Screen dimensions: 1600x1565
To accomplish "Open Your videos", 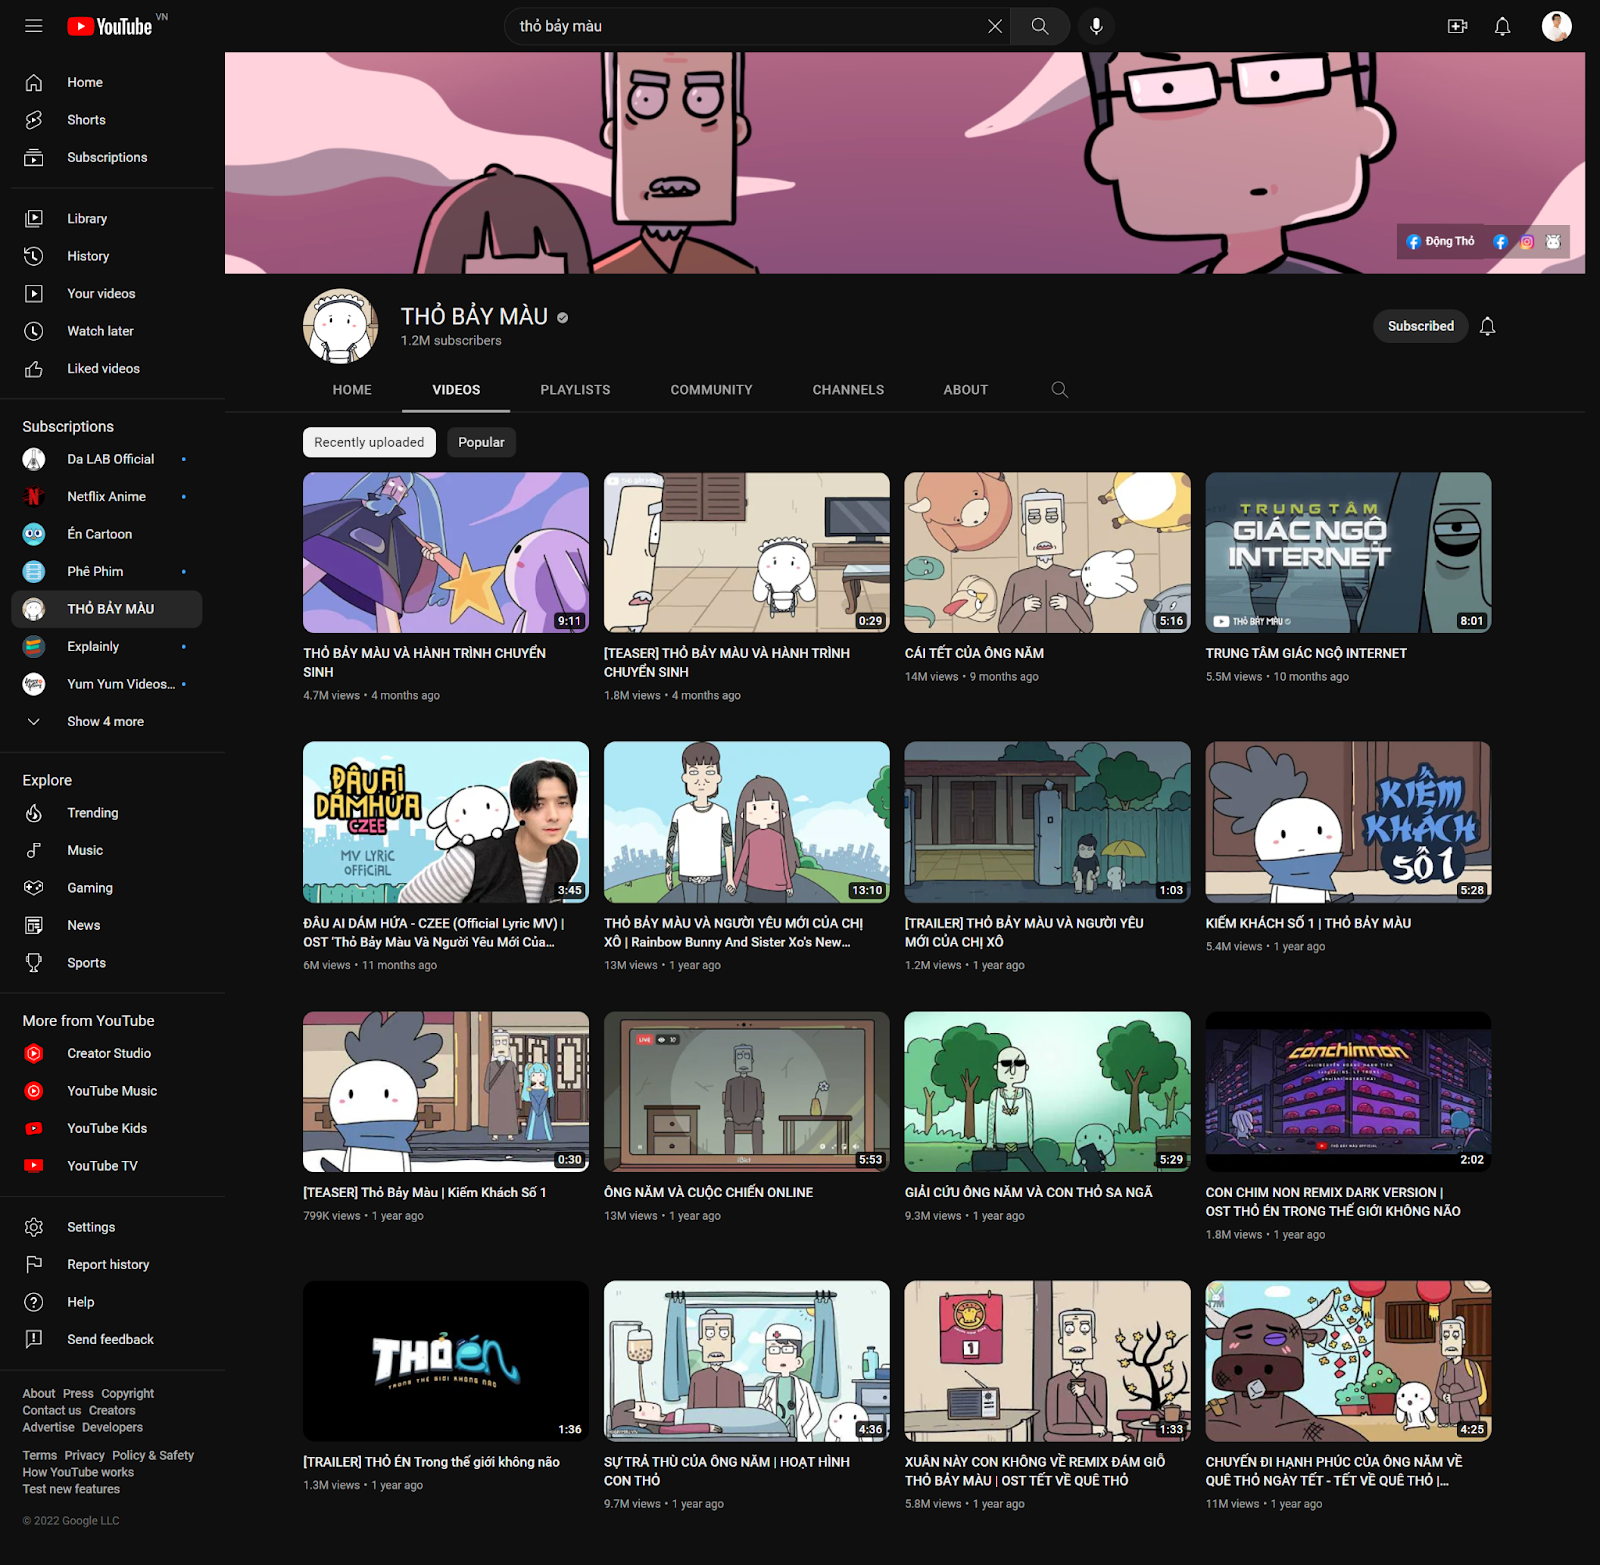I will pos(106,293).
